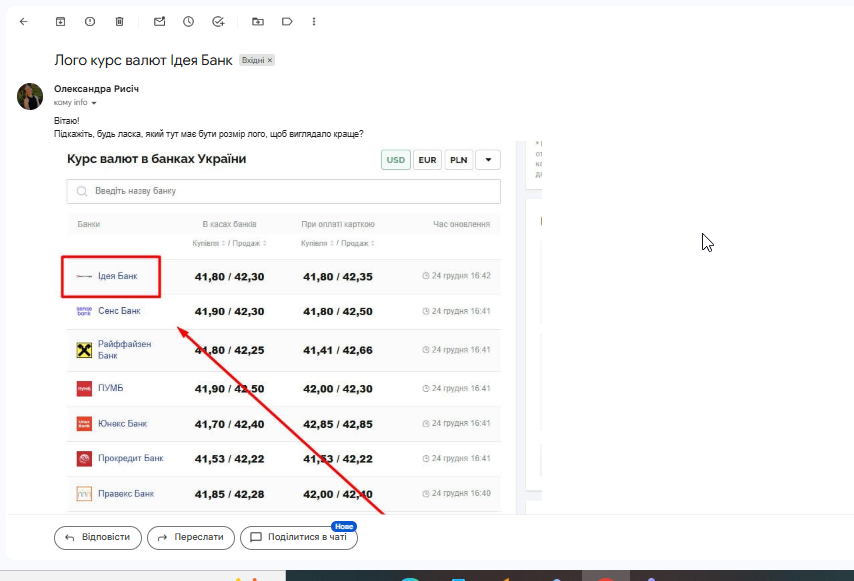Mark the email as unread
Viewport: 854px width, 581px height.
(160, 22)
